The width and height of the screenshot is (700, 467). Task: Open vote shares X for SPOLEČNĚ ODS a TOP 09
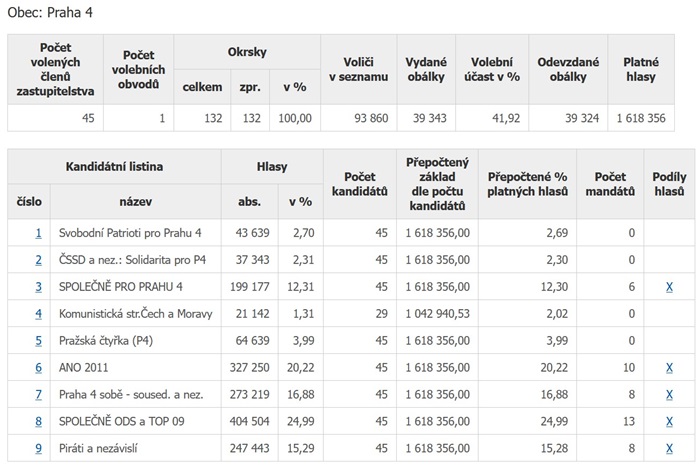coord(669,421)
